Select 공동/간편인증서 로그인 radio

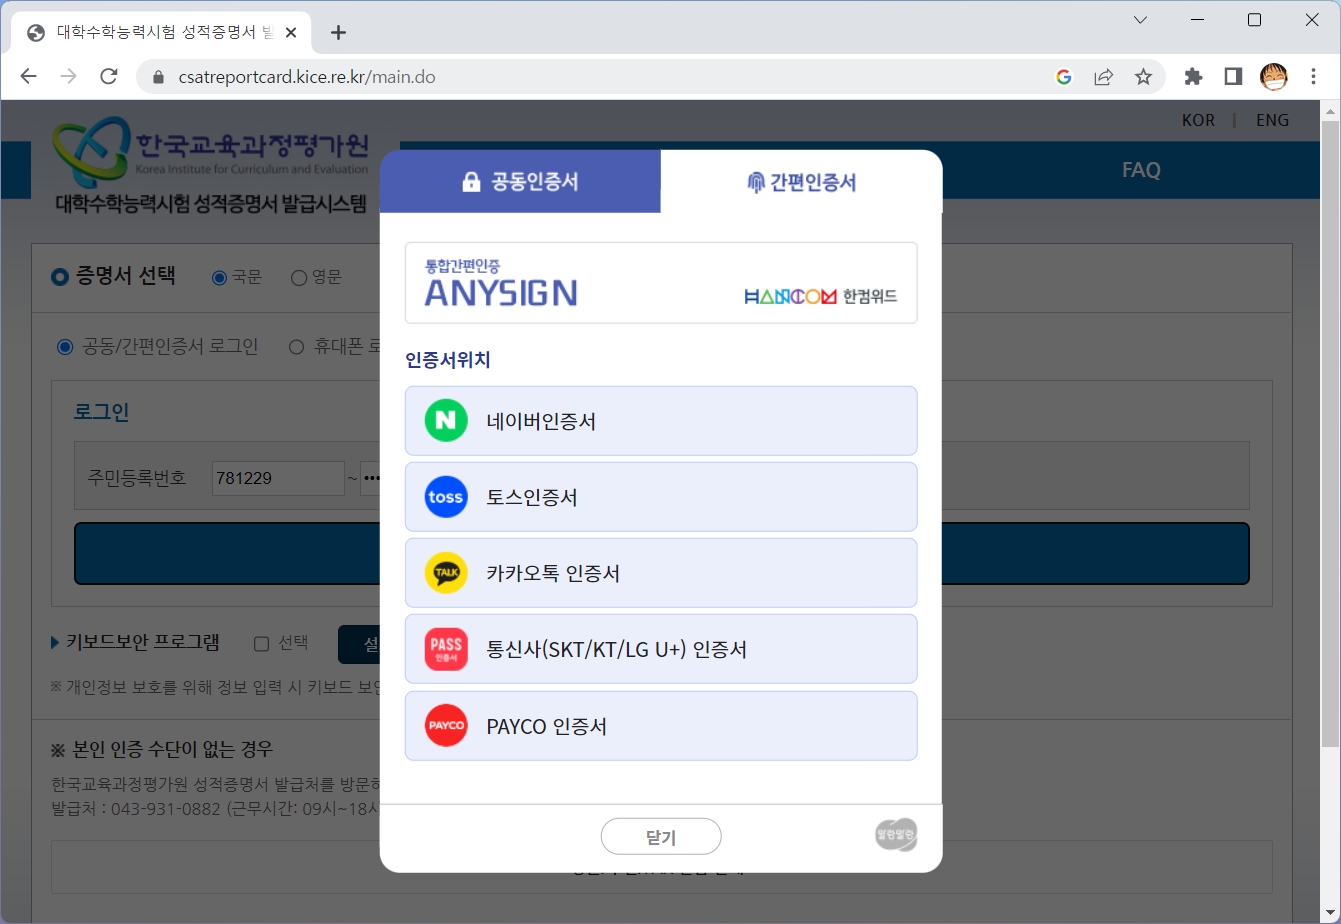66,347
